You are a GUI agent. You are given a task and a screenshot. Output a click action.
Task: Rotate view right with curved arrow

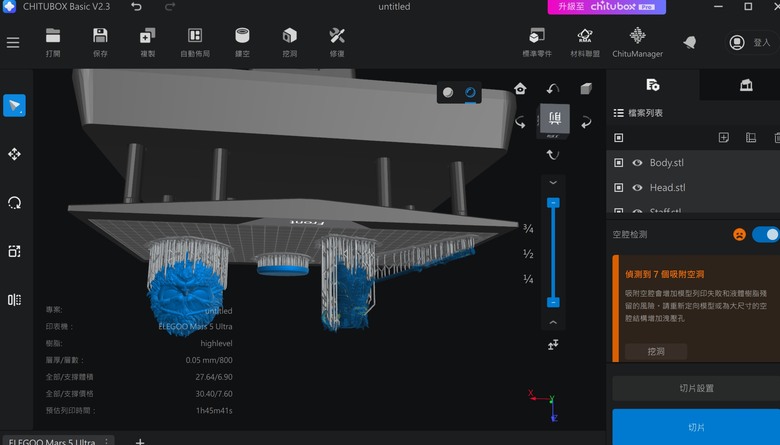click(x=586, y=122)
